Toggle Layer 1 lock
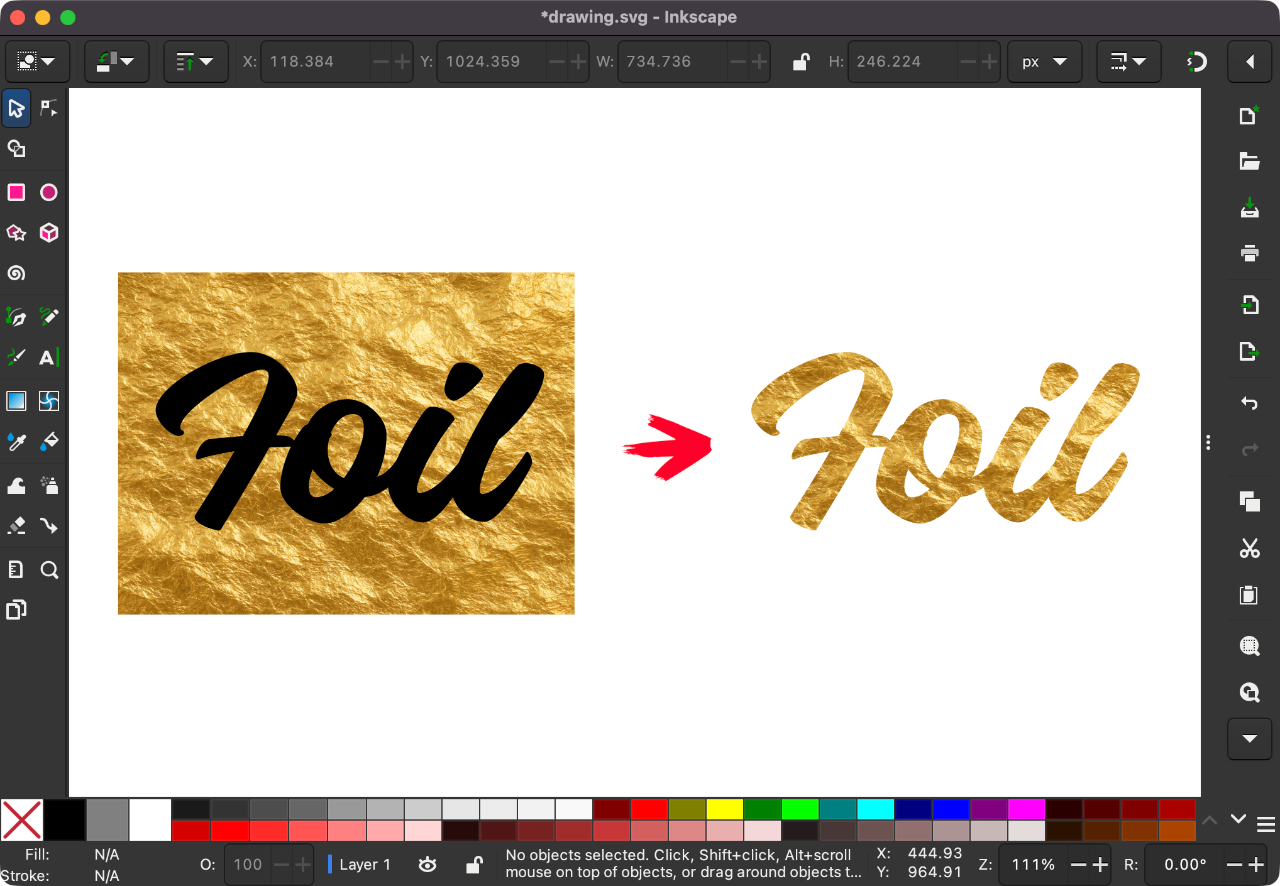The width and height of the screenshot is (1280, 886). coord(475,864)
